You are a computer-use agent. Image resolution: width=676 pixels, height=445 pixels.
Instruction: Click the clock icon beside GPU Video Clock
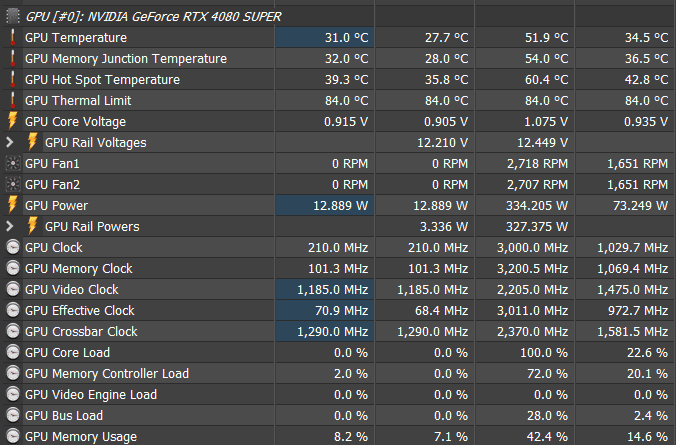[13, 289]
